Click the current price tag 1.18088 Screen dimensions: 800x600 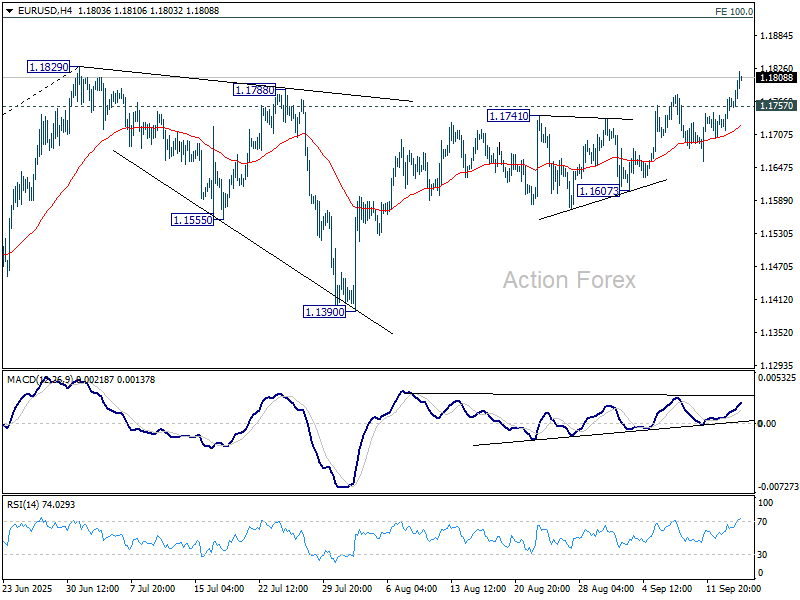776,77
